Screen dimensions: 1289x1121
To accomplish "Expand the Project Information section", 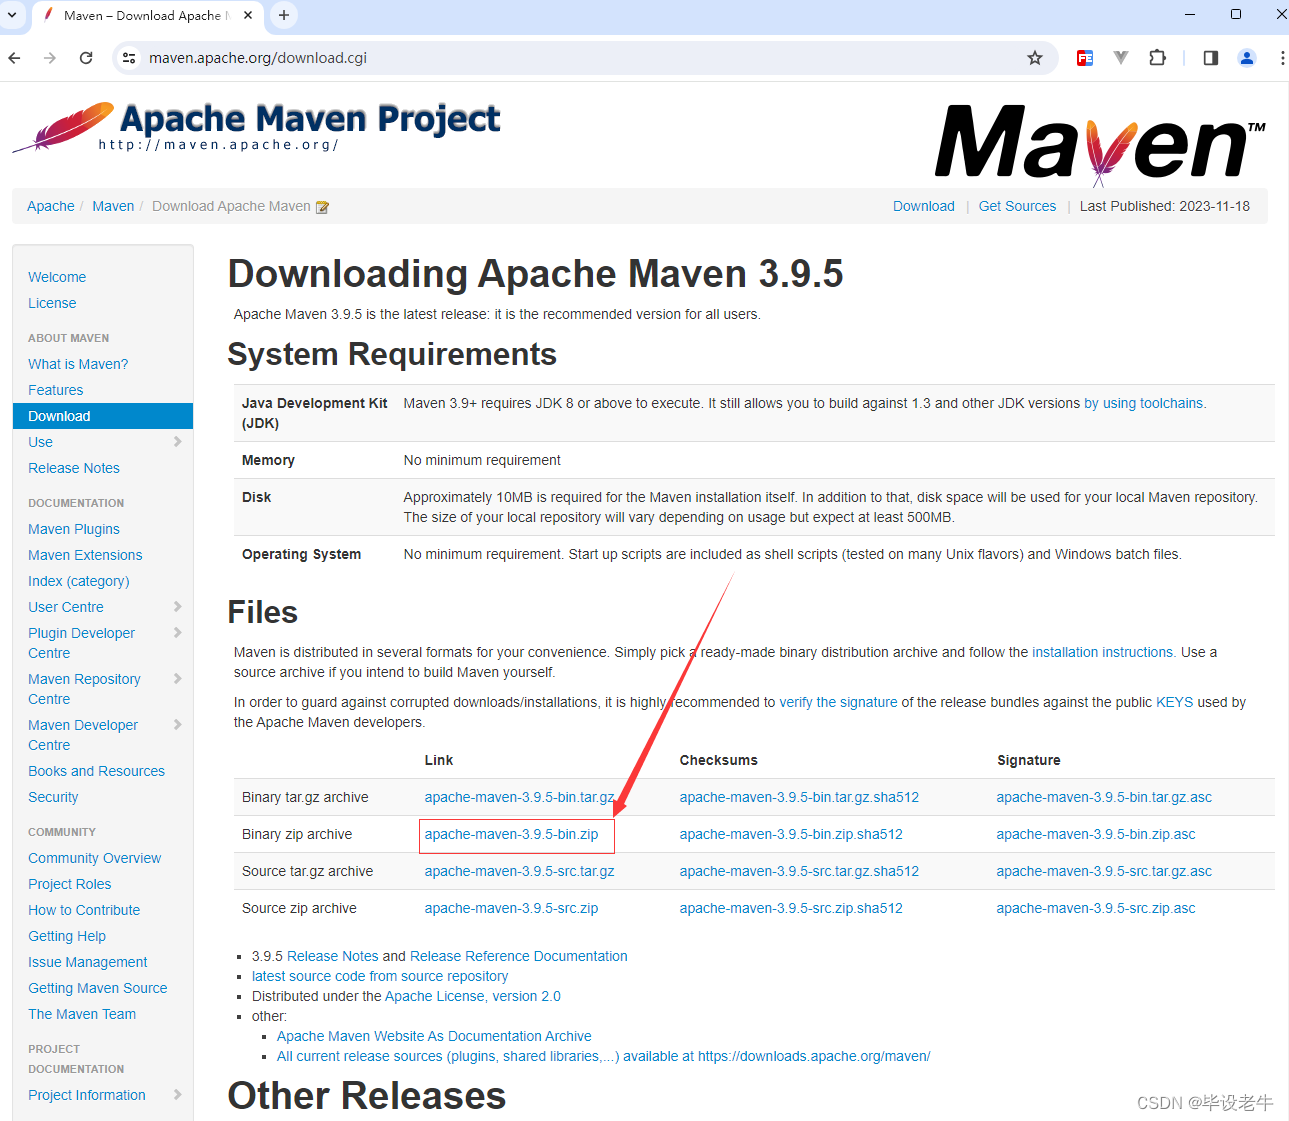I will click(176, 1095).
